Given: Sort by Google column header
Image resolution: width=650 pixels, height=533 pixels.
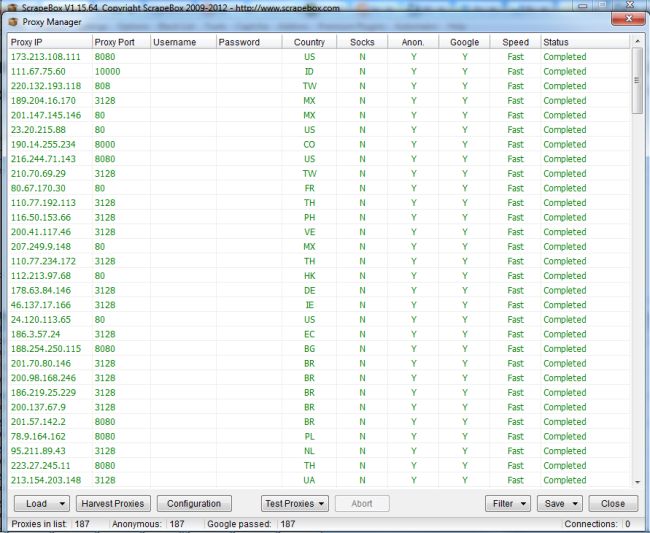Looking at the screenshot, I should coord(464,42).
